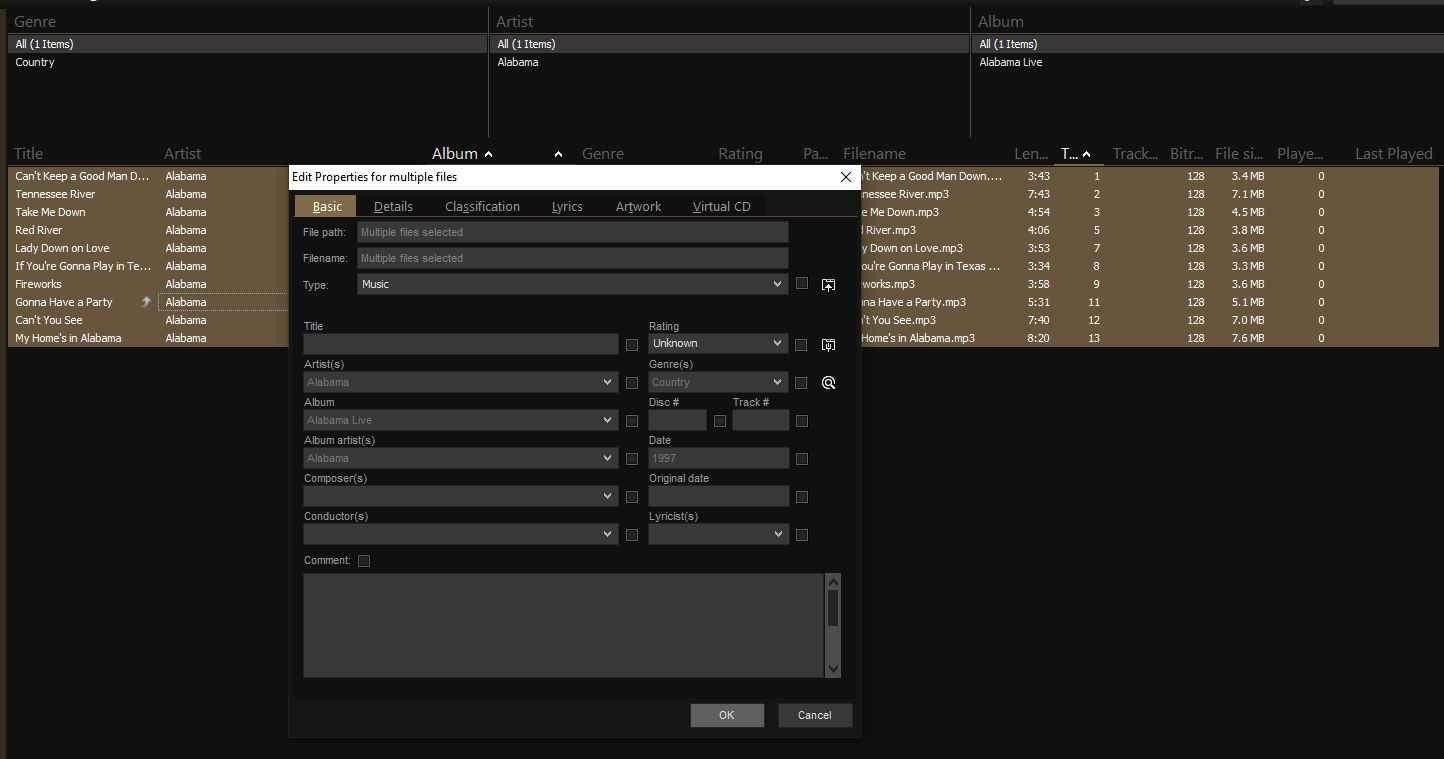Click the File size column header
Viewport: 1444px width, 759px height.
pos(1240,153)
